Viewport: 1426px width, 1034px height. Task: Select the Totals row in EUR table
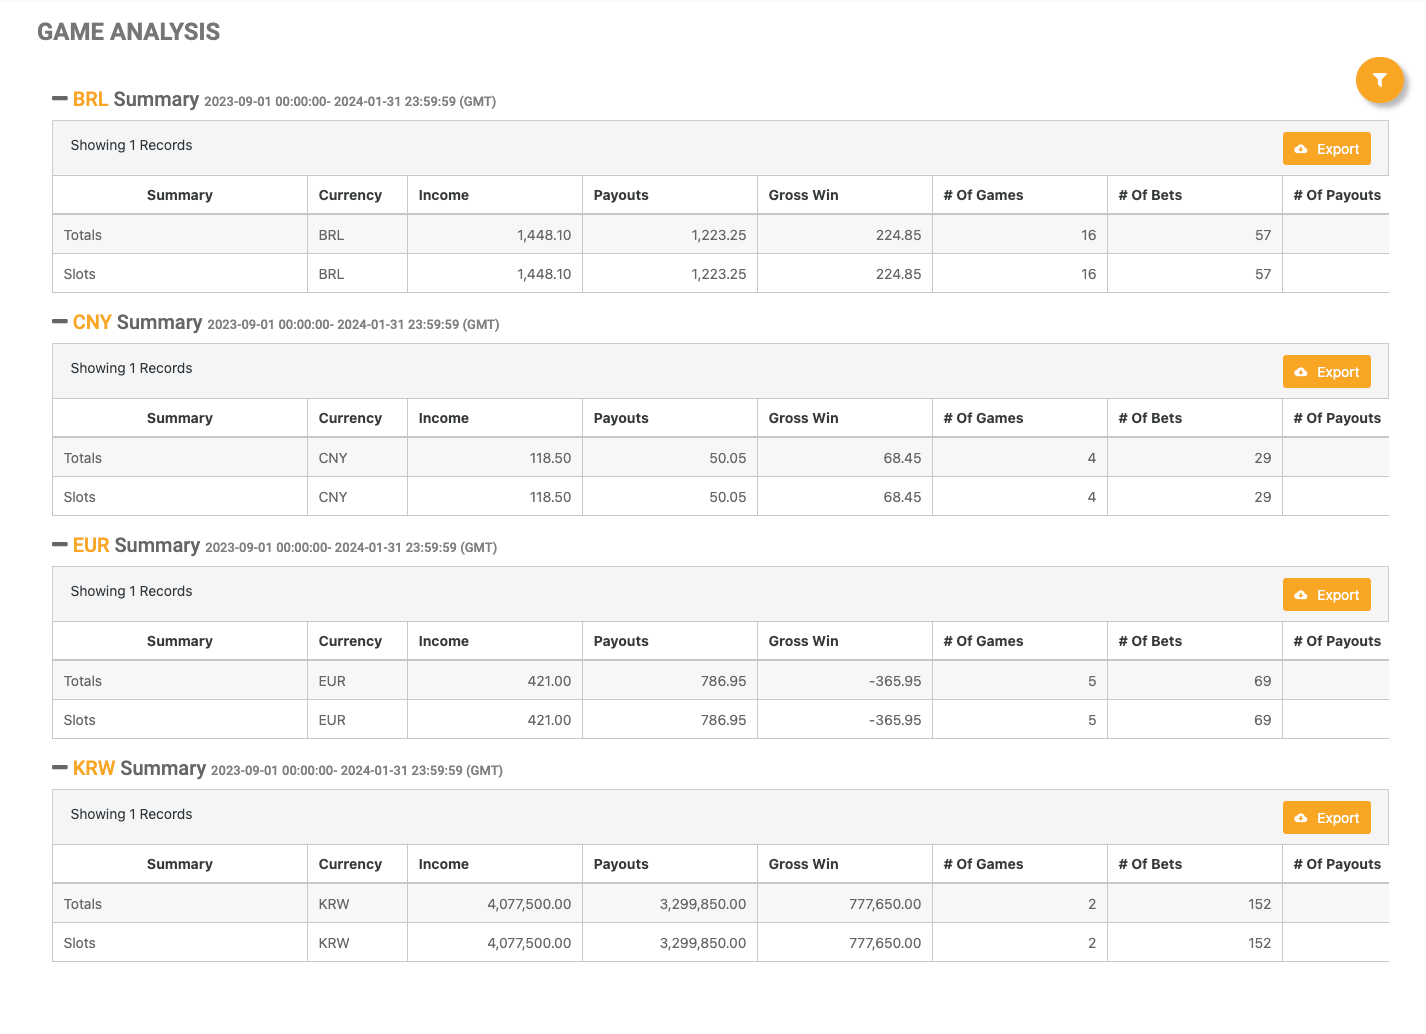[83, 681]
